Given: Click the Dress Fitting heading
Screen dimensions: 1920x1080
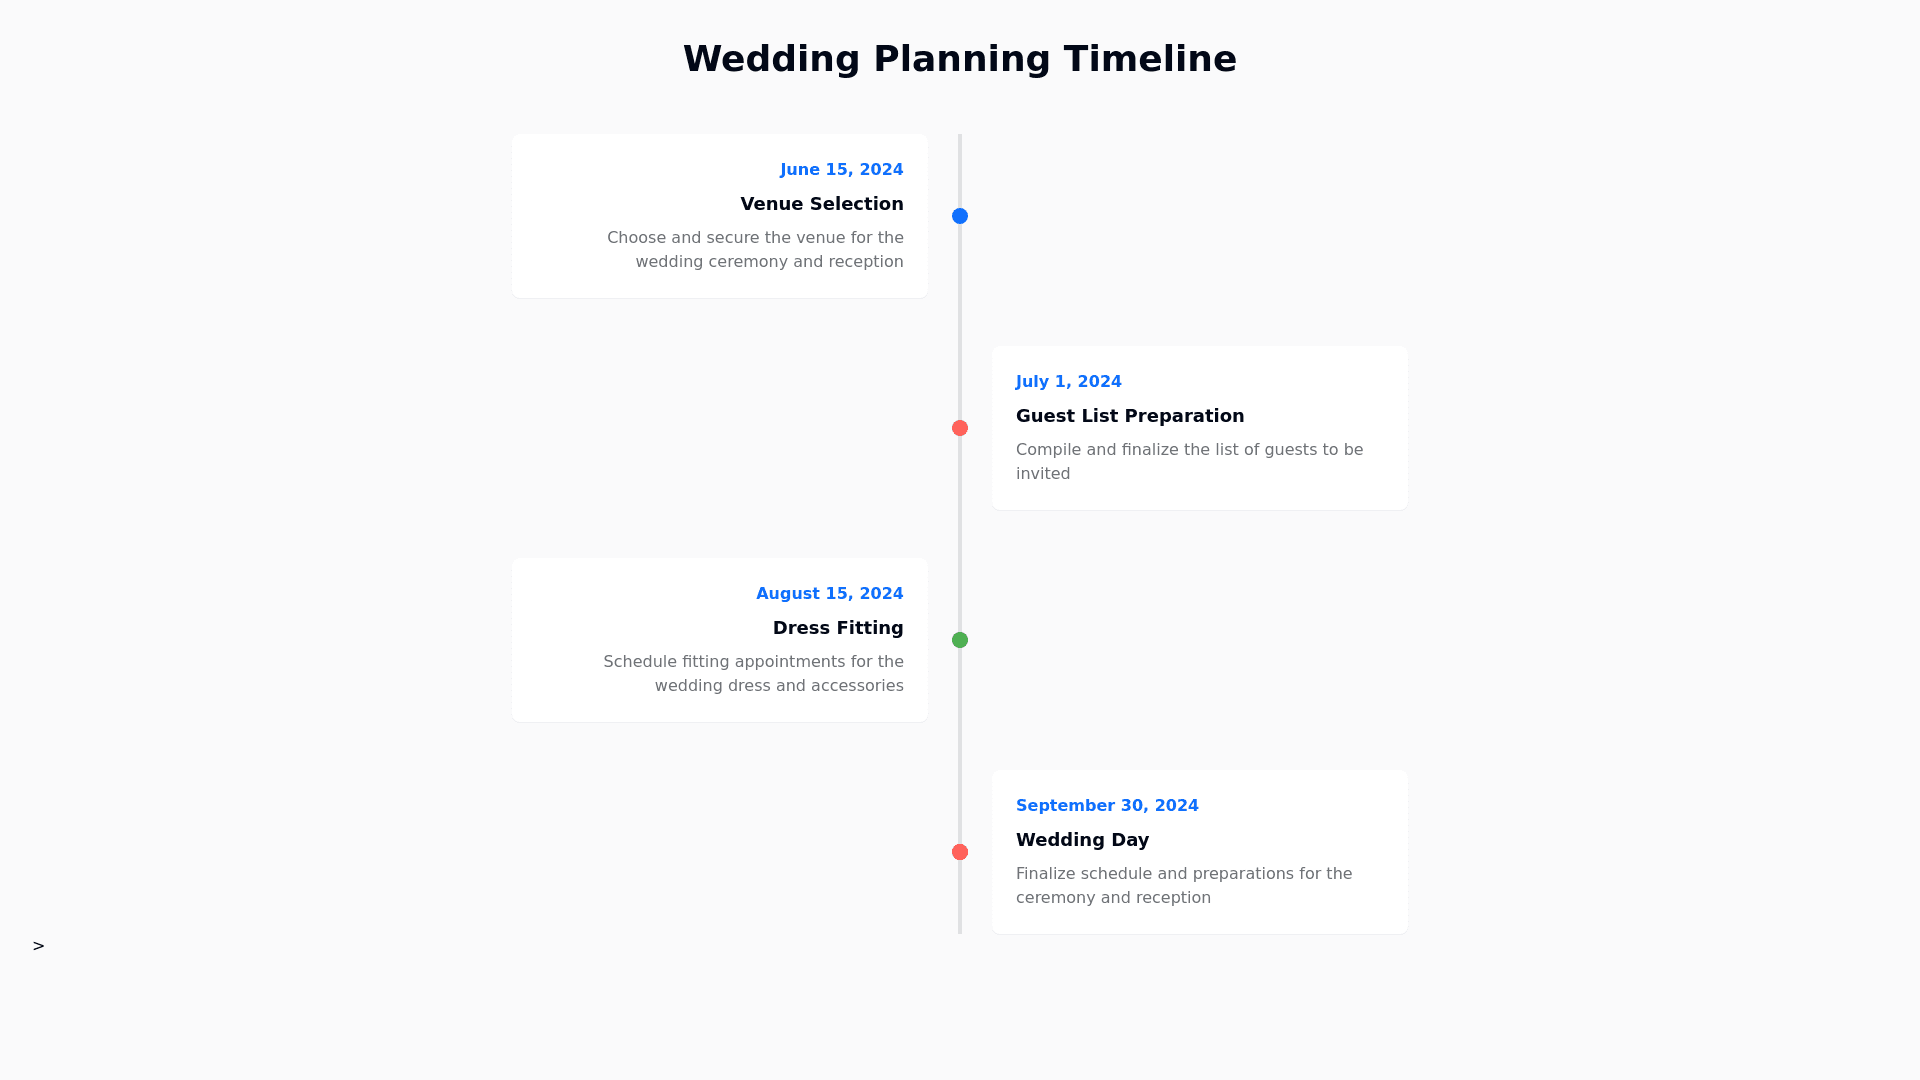Looking at the screenshot, I should click(837, 628).
